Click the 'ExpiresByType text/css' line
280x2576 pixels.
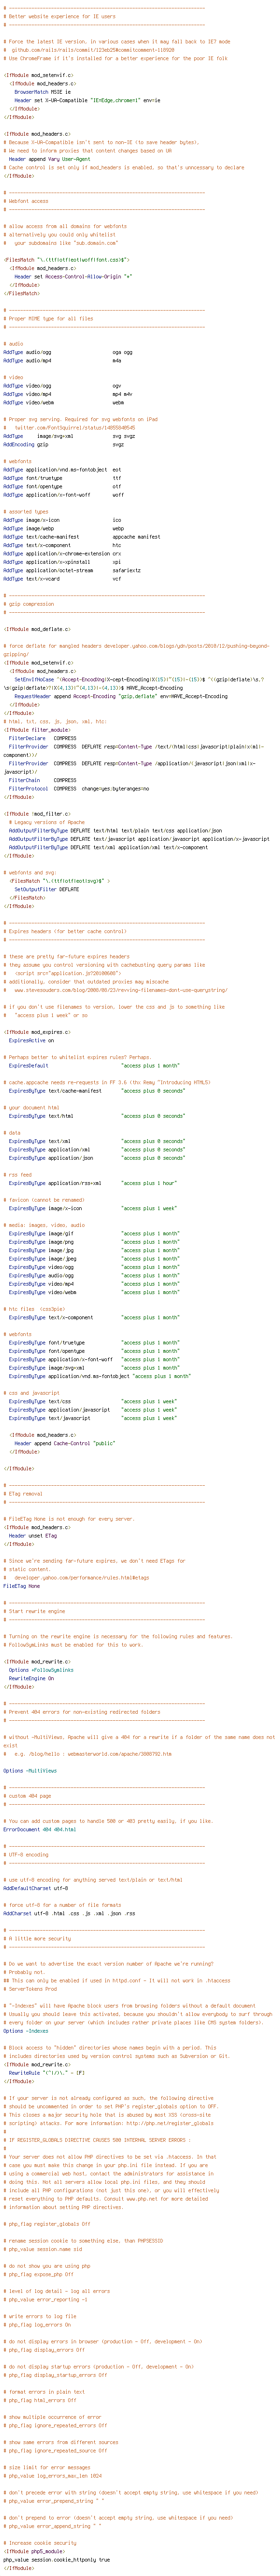pyautogui.click(x=93, y=1401)
